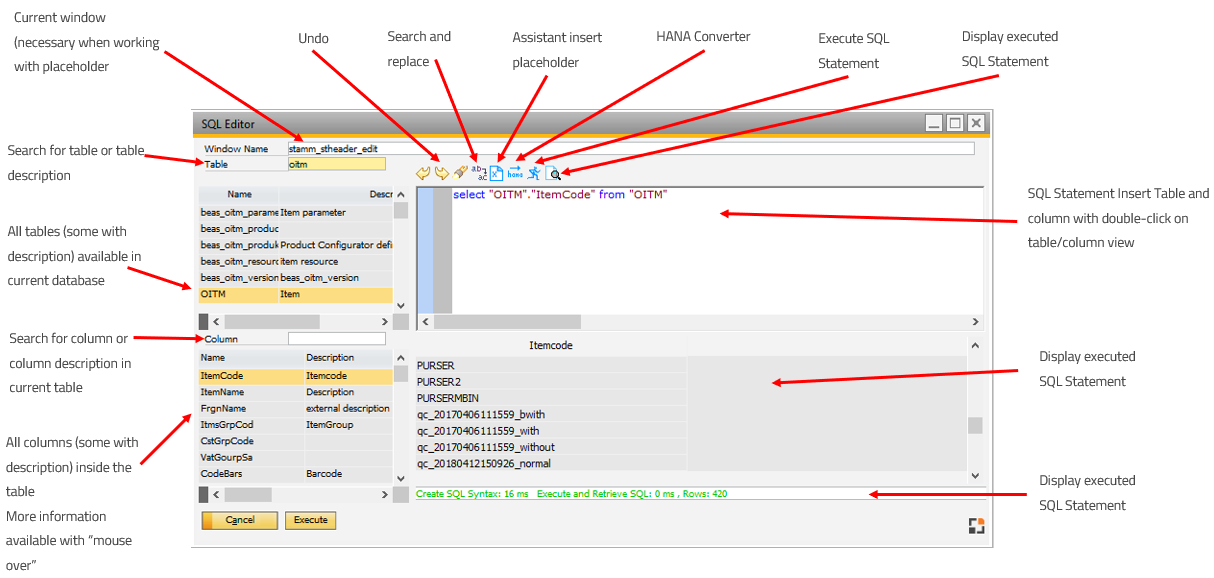Open the HANA Converter
The width and height of the screenshot is (1214, 578).
point(514,171)
